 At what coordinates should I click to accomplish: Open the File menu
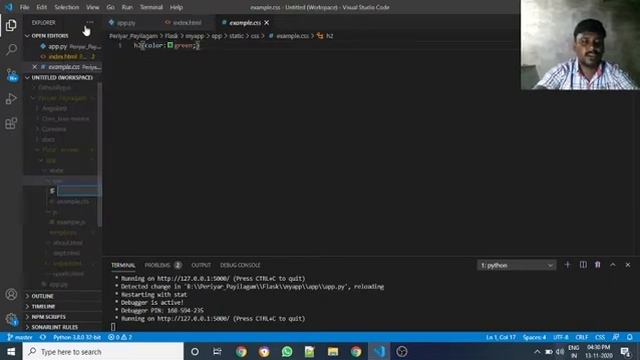pos(24,7)
